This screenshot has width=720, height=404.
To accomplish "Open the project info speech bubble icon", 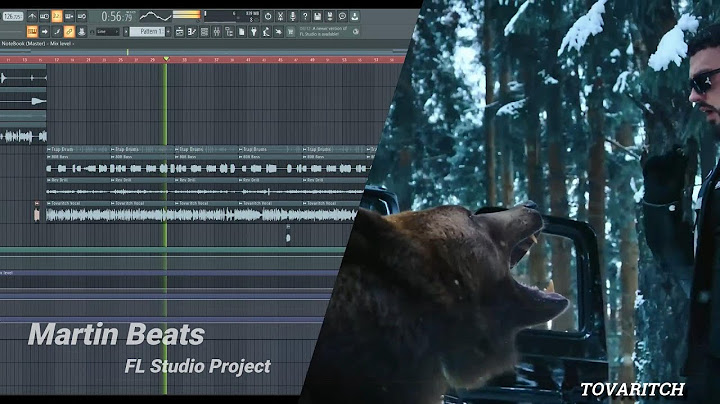I will pyautogui.click(x=343, y=17).
